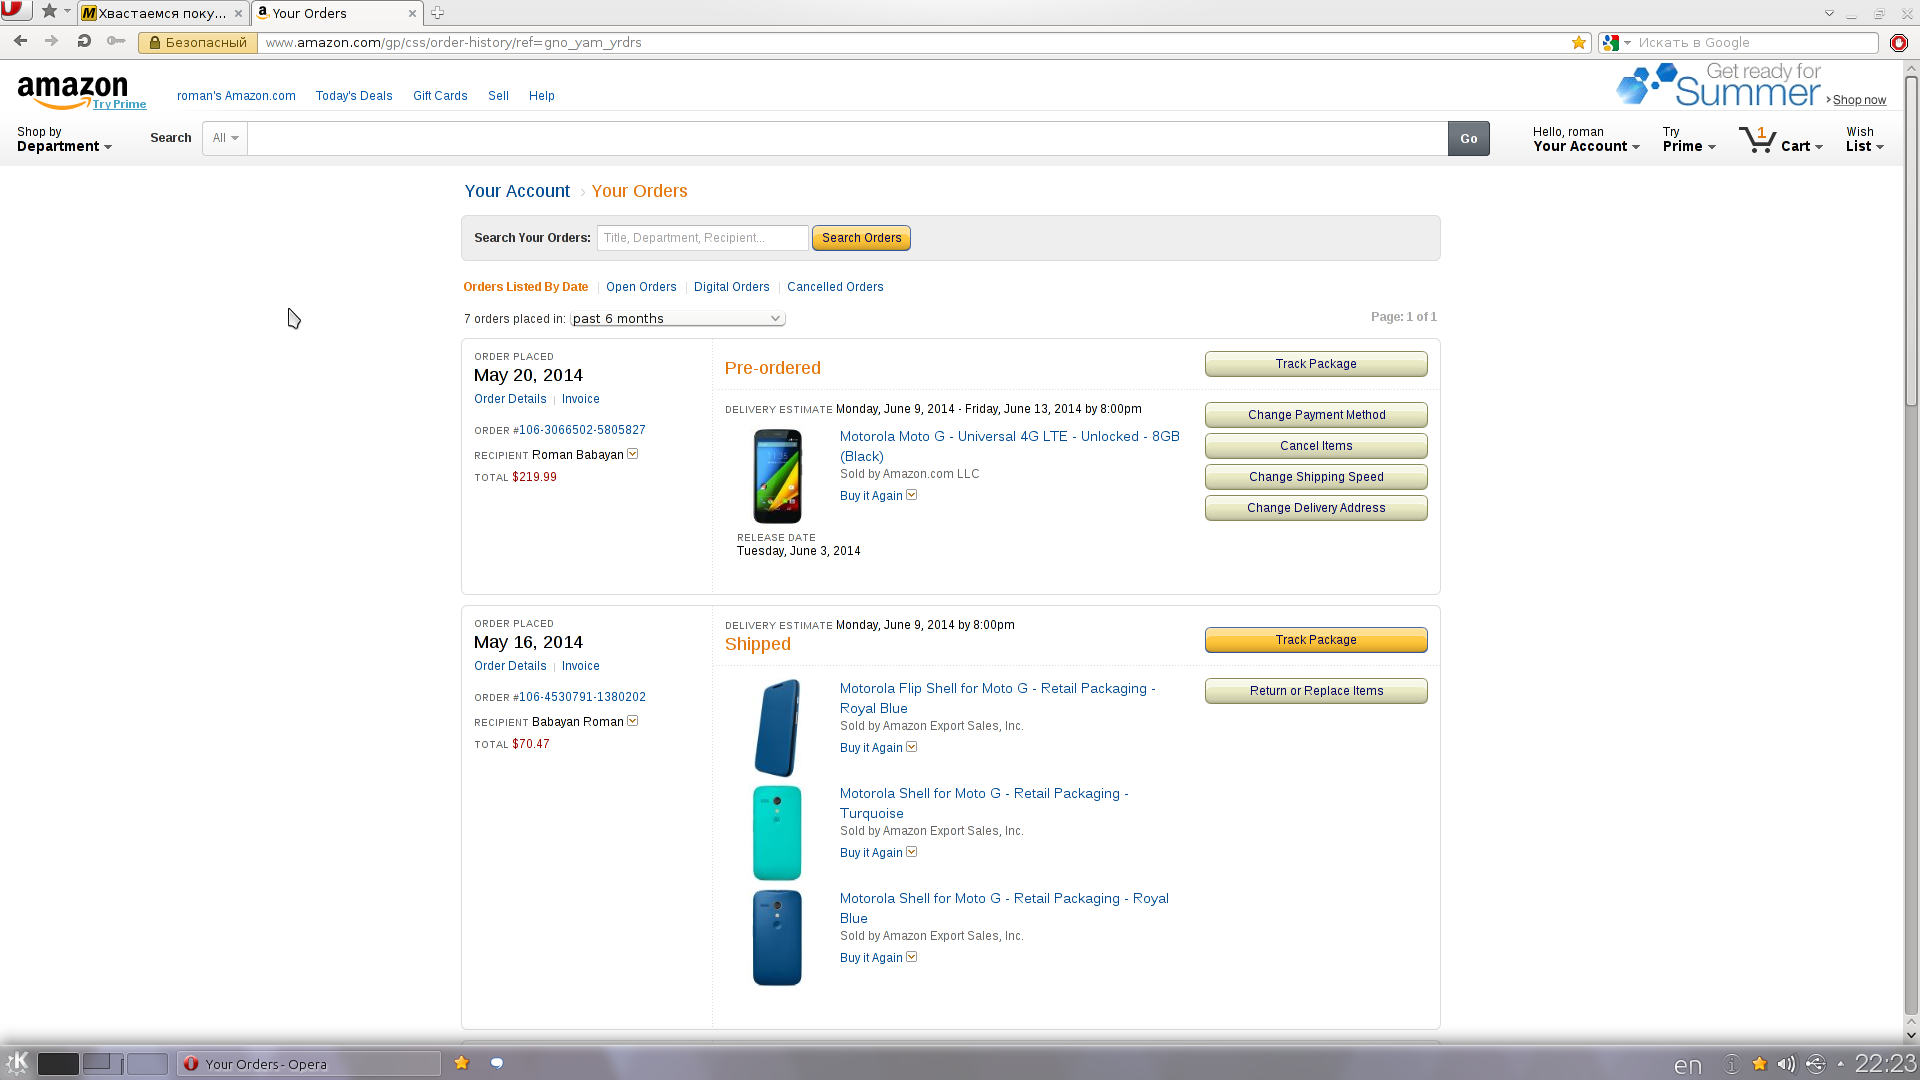The height and width of the screenshot is (1080, 1920).
Task: Open the search category All dropdown
Action: coord(225,138)
